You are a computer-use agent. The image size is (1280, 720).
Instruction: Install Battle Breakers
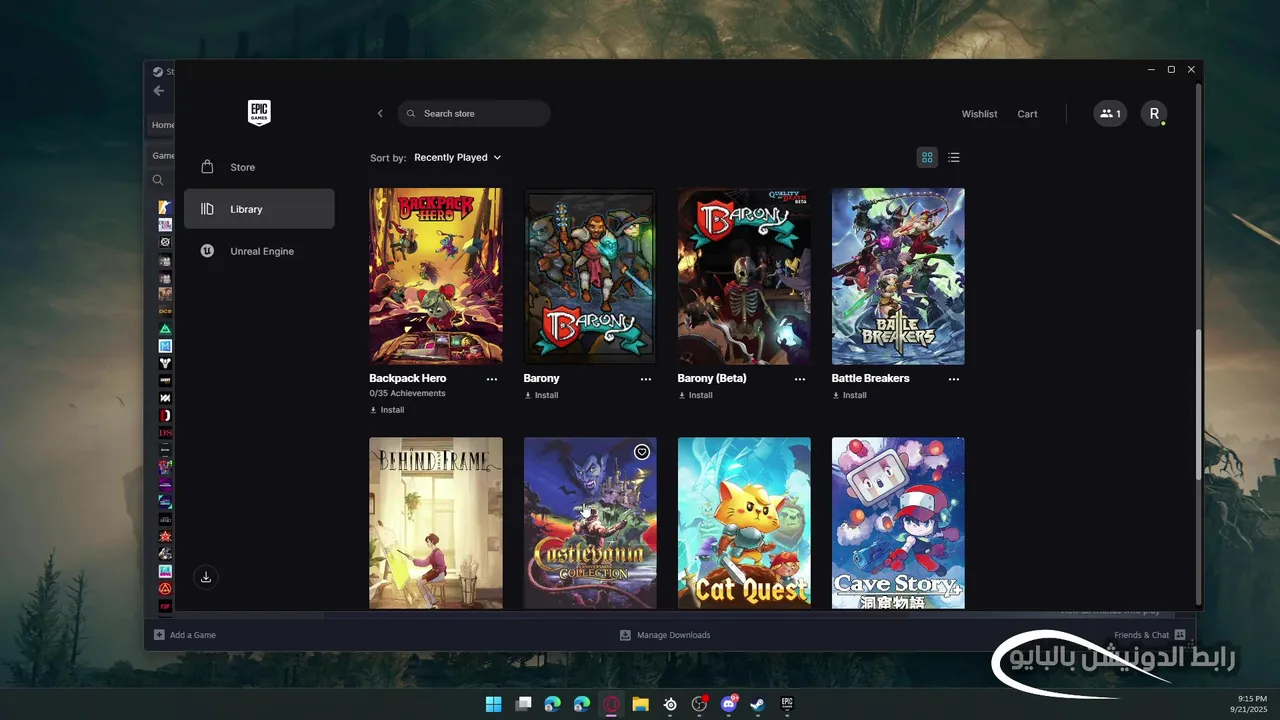[x=849, y=395]
